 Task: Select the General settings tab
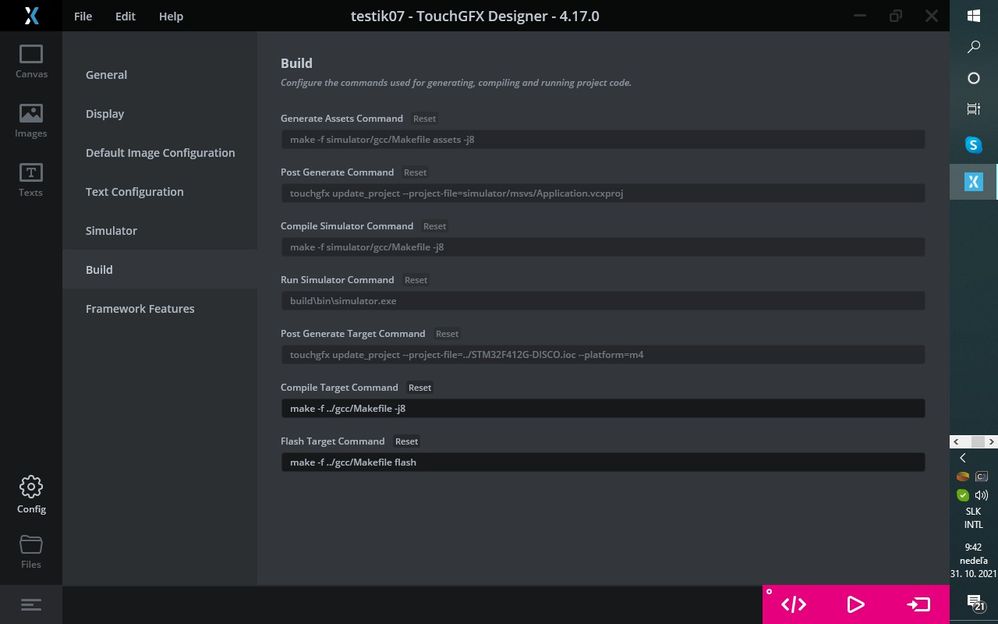(x=160, y=74)
